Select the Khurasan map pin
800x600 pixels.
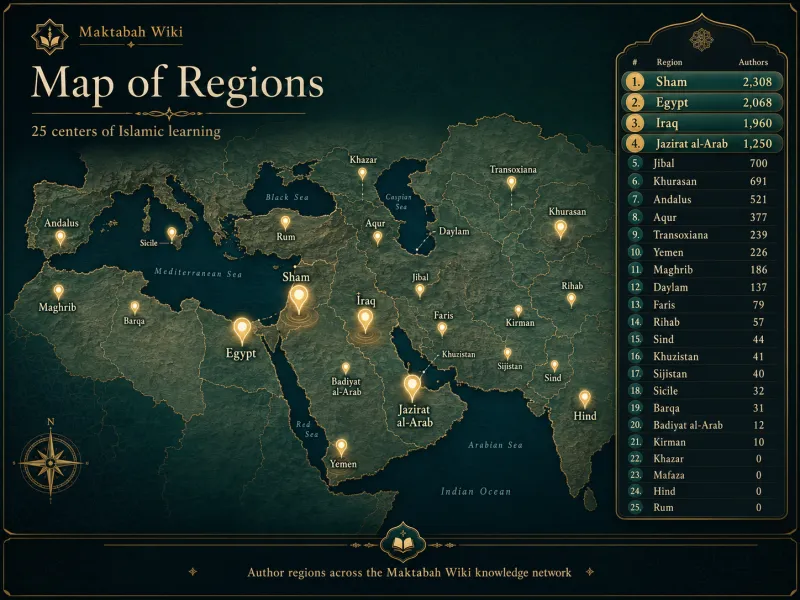pos(561,229)
